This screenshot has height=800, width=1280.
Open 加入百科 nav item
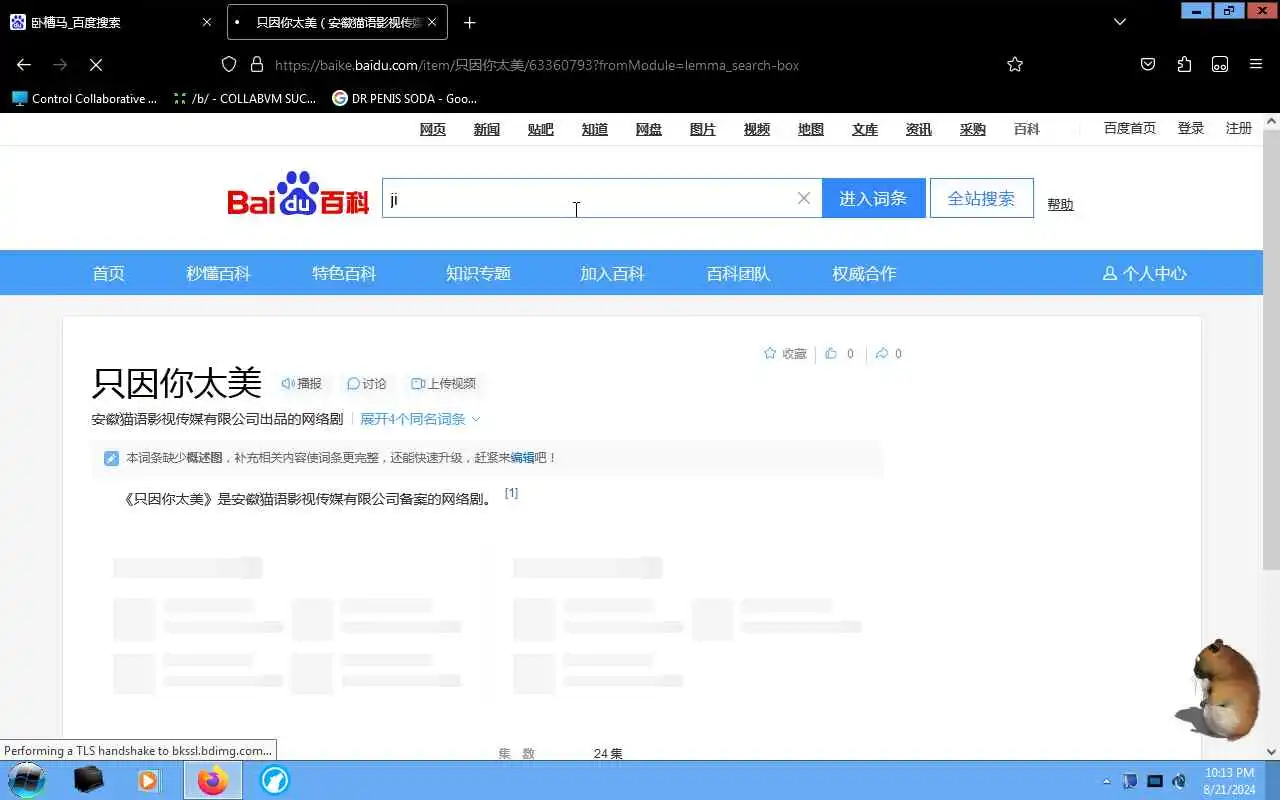(x=612, y=273)
